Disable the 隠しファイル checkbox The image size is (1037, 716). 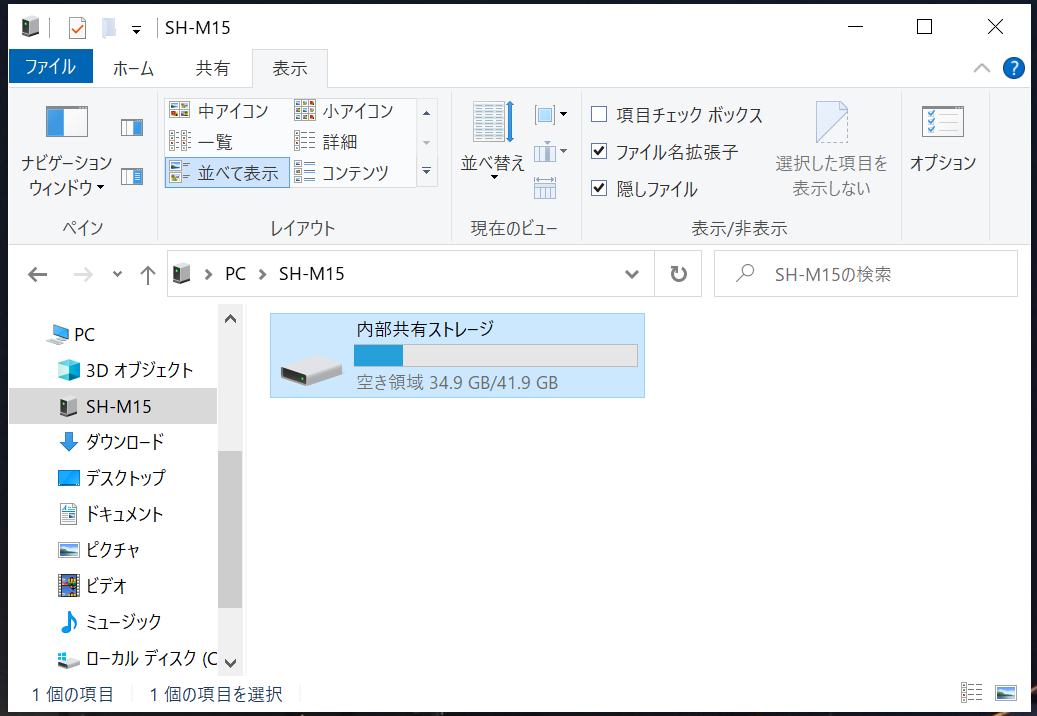[599, 188]
